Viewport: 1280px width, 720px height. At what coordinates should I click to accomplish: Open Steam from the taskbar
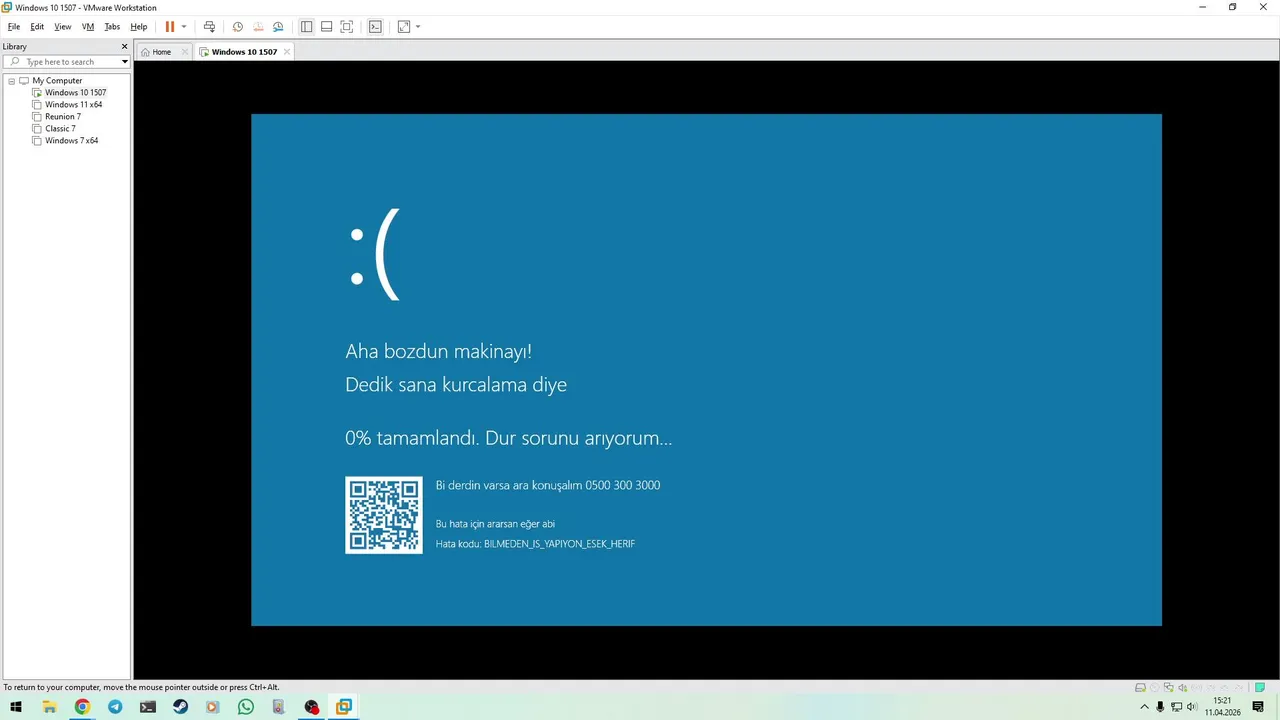click(x=180, y=707)
